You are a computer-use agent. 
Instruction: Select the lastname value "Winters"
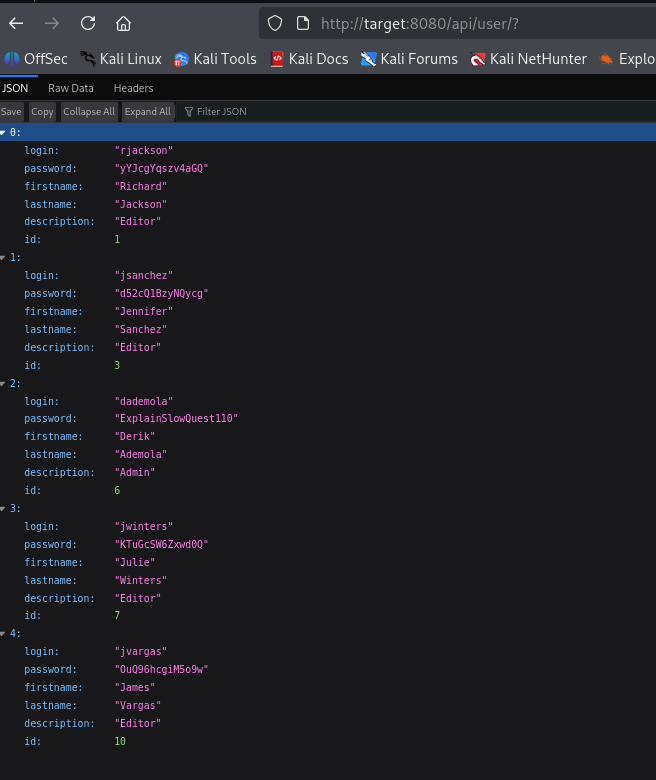[141, 580]
